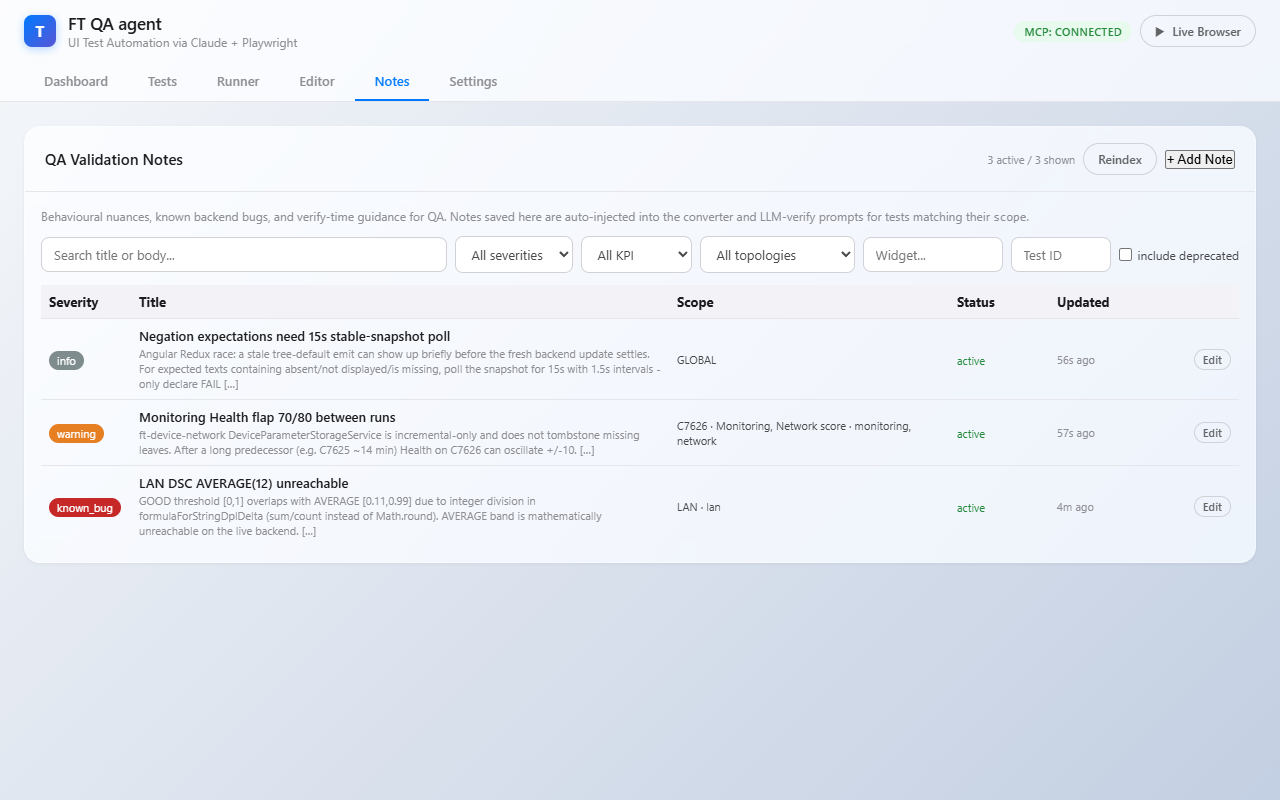Screen dimensions: 1280x800
Task: Switch to the Tests tab
Action: click(162, 82)
